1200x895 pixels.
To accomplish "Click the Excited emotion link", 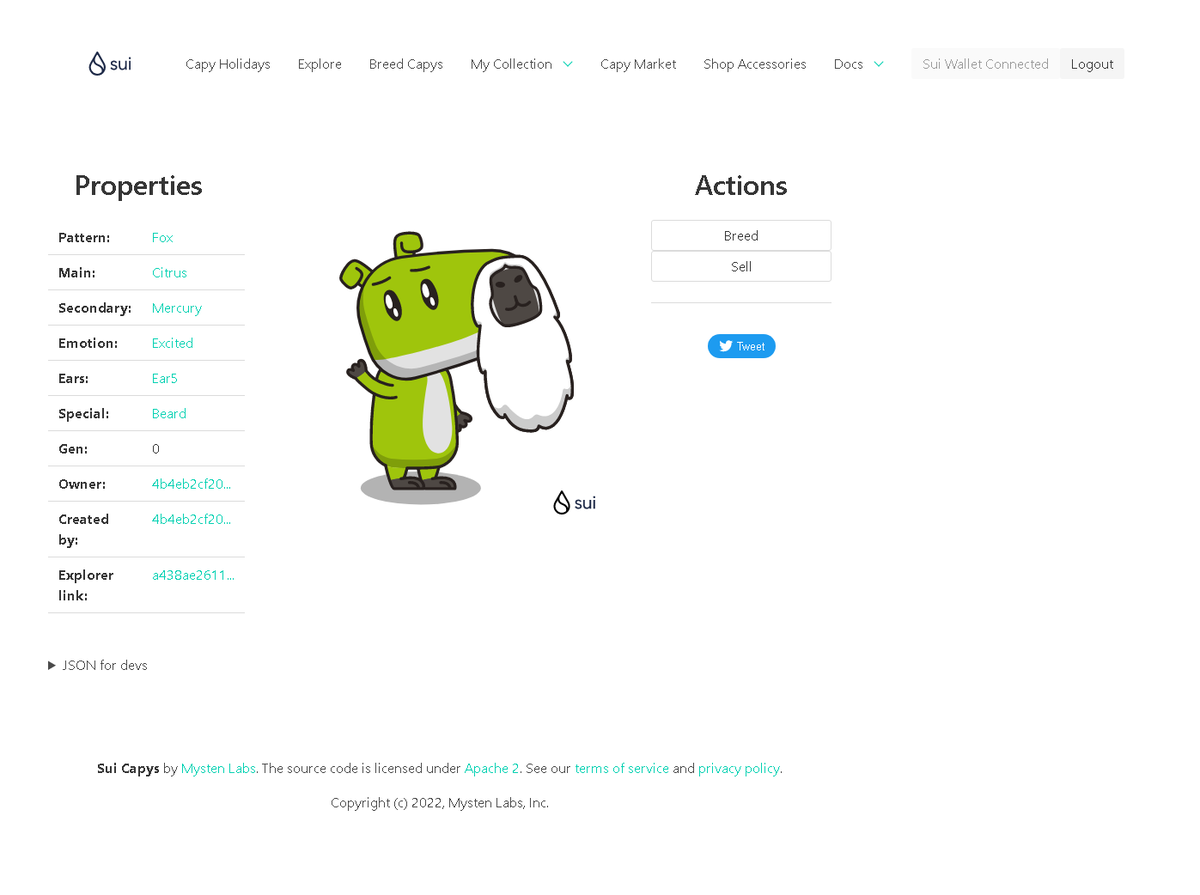I will point(173,343).
